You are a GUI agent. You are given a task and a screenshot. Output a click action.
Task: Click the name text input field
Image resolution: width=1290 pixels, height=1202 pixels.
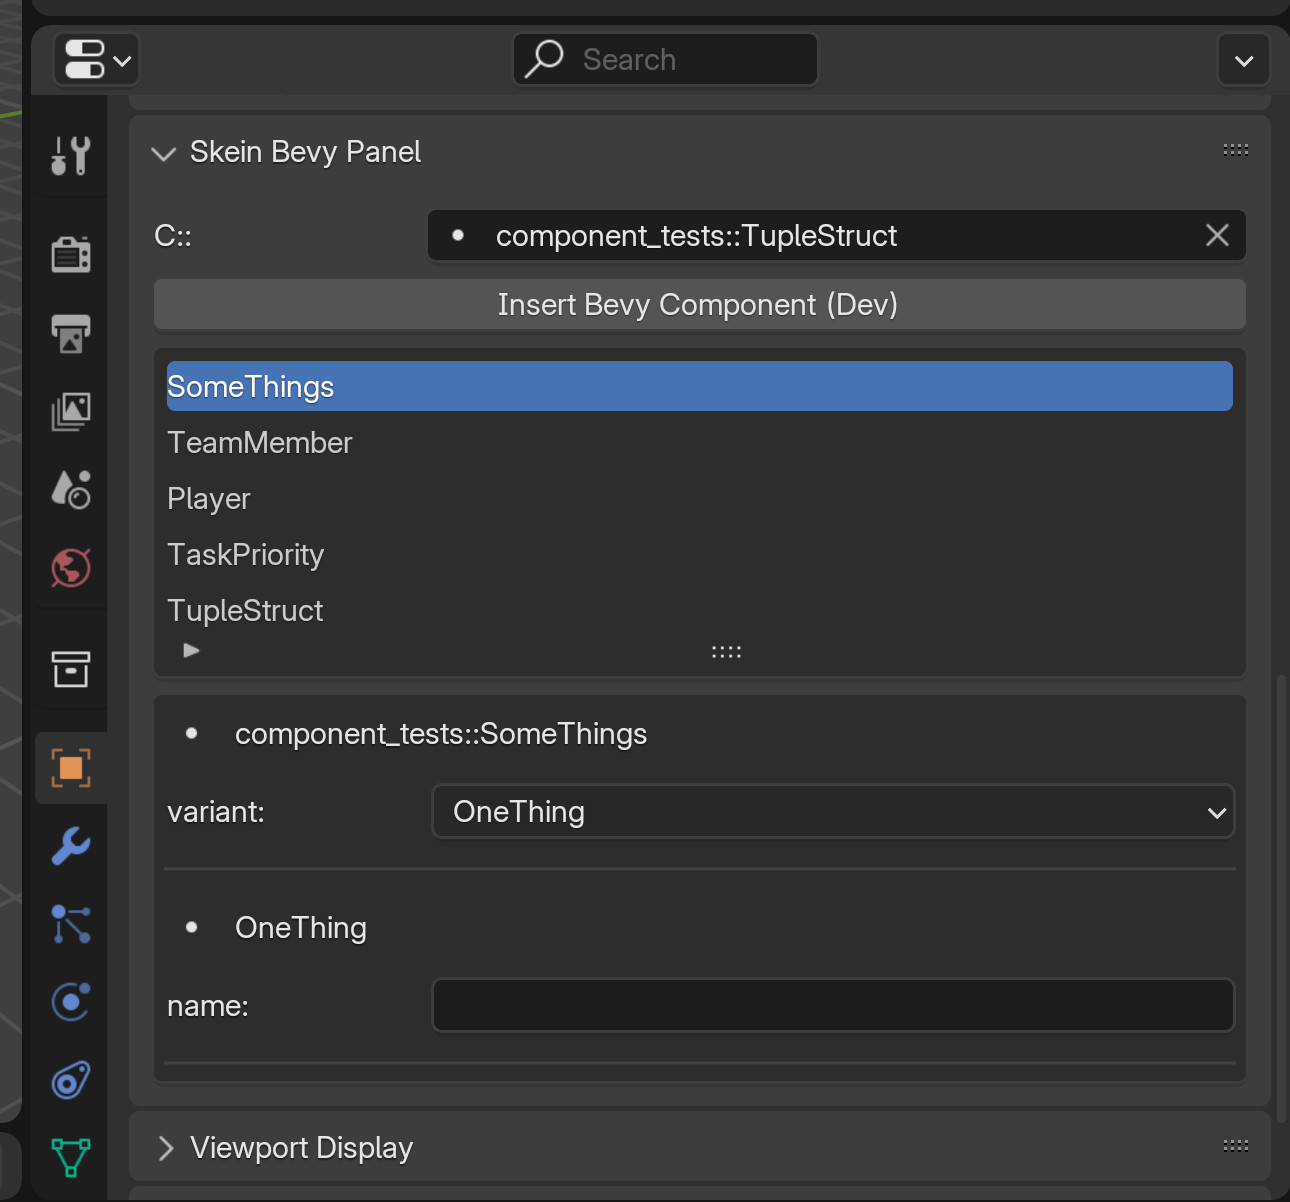click(x=833, y=1006)
